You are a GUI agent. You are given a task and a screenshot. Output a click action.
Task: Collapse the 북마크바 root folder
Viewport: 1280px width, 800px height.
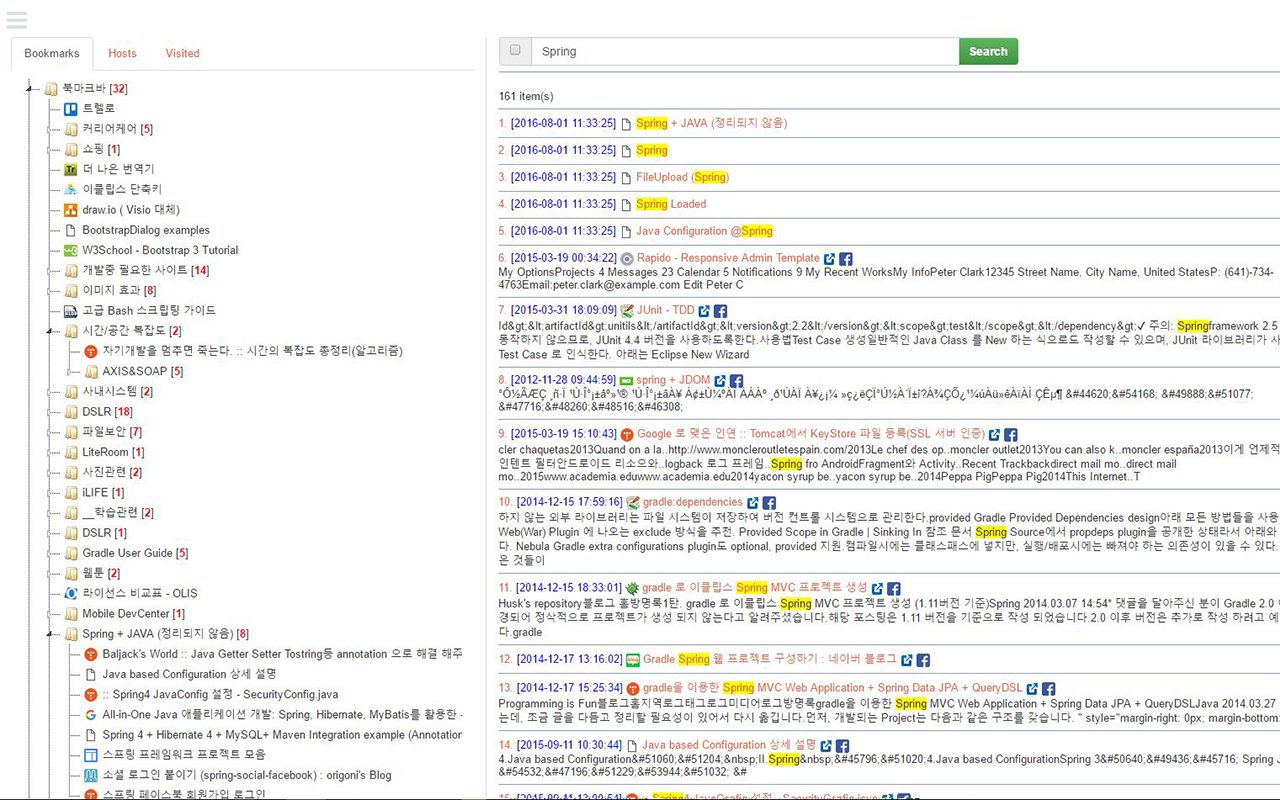31,89
